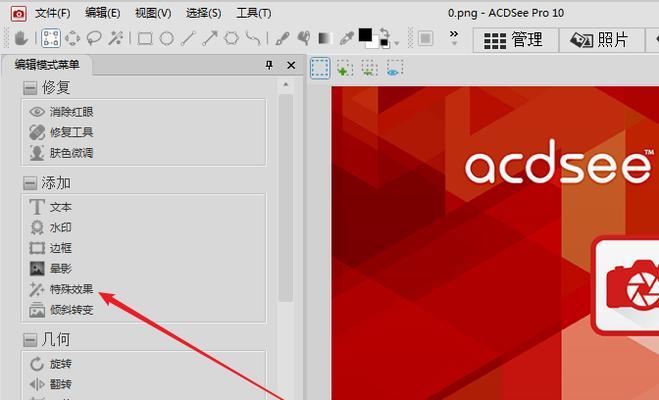Choose subtract-from-selection mode icon
659x400 pixels.
click(369, 68)
